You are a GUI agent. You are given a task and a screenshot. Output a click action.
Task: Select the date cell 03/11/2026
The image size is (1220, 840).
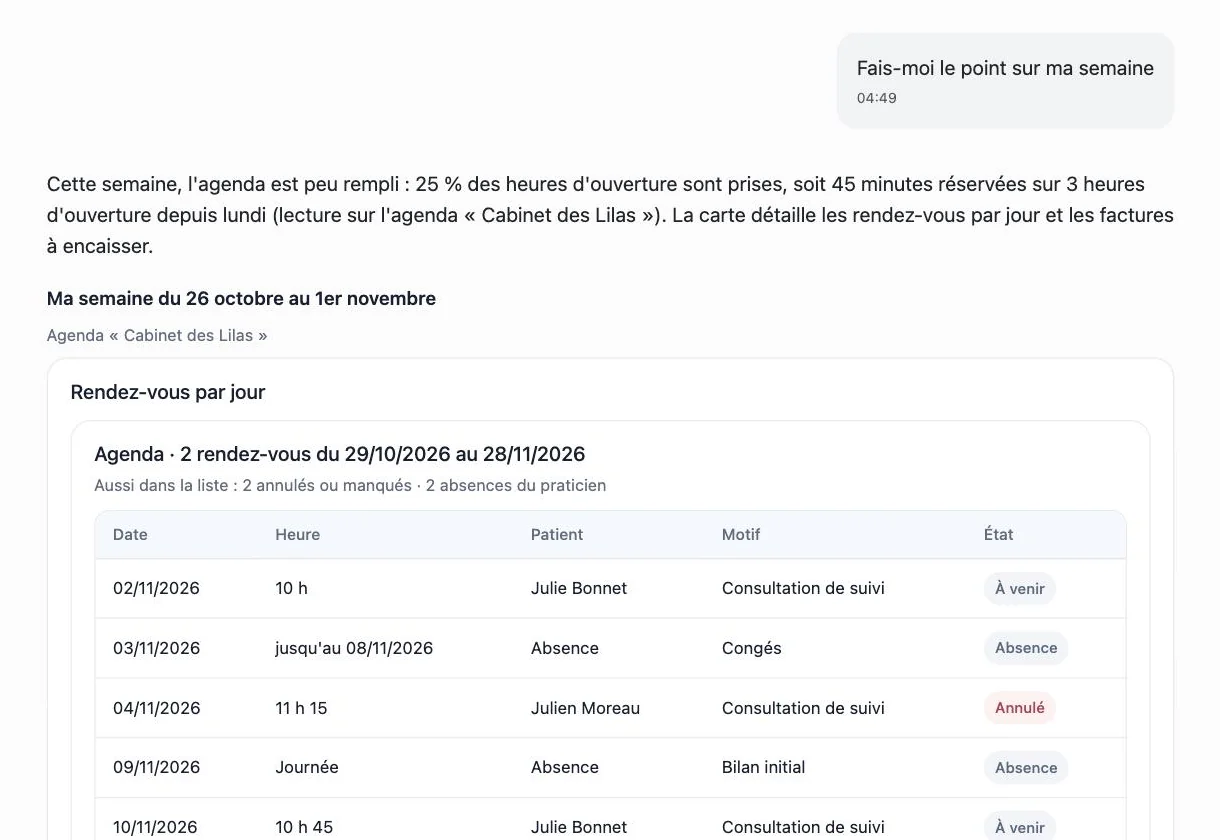(x=156, y=648)
